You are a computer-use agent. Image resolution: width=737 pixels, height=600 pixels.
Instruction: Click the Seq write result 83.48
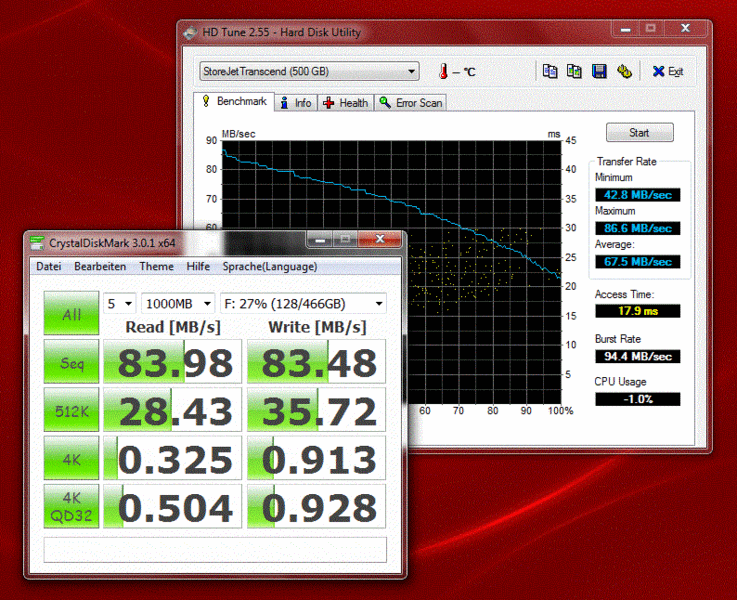click(316, 362)
